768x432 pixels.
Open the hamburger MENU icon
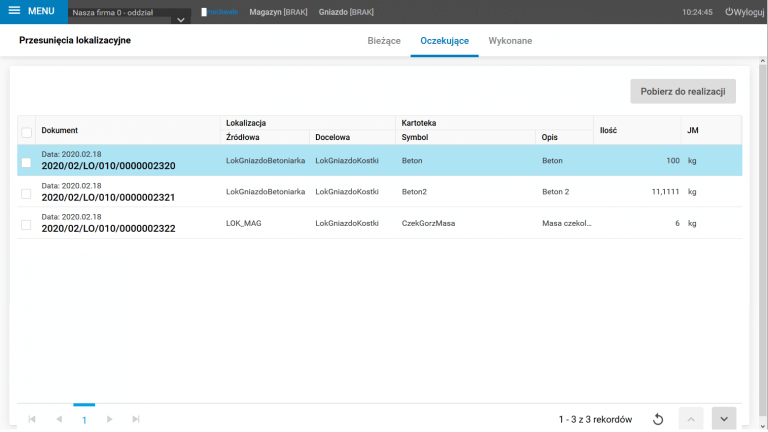pyautogui.click(x=14, y=11)
